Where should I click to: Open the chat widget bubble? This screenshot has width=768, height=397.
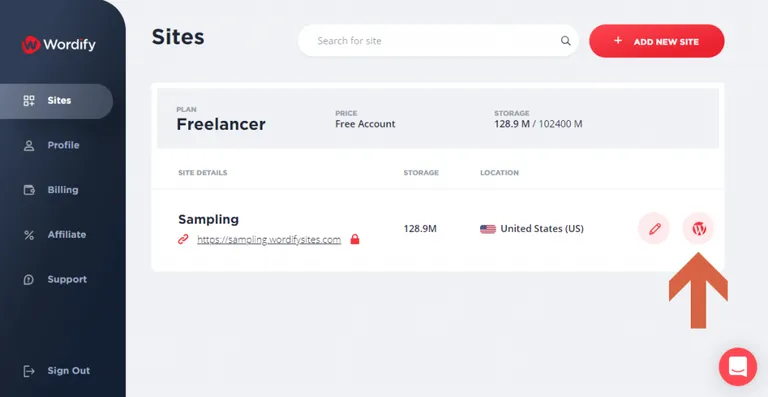click(738, 367)
